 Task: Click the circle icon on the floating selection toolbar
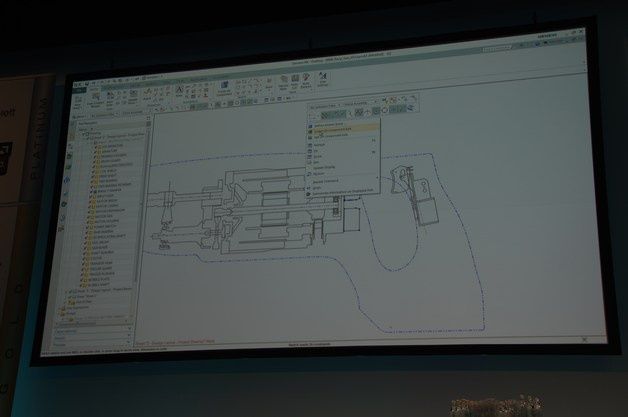(384, 110)
